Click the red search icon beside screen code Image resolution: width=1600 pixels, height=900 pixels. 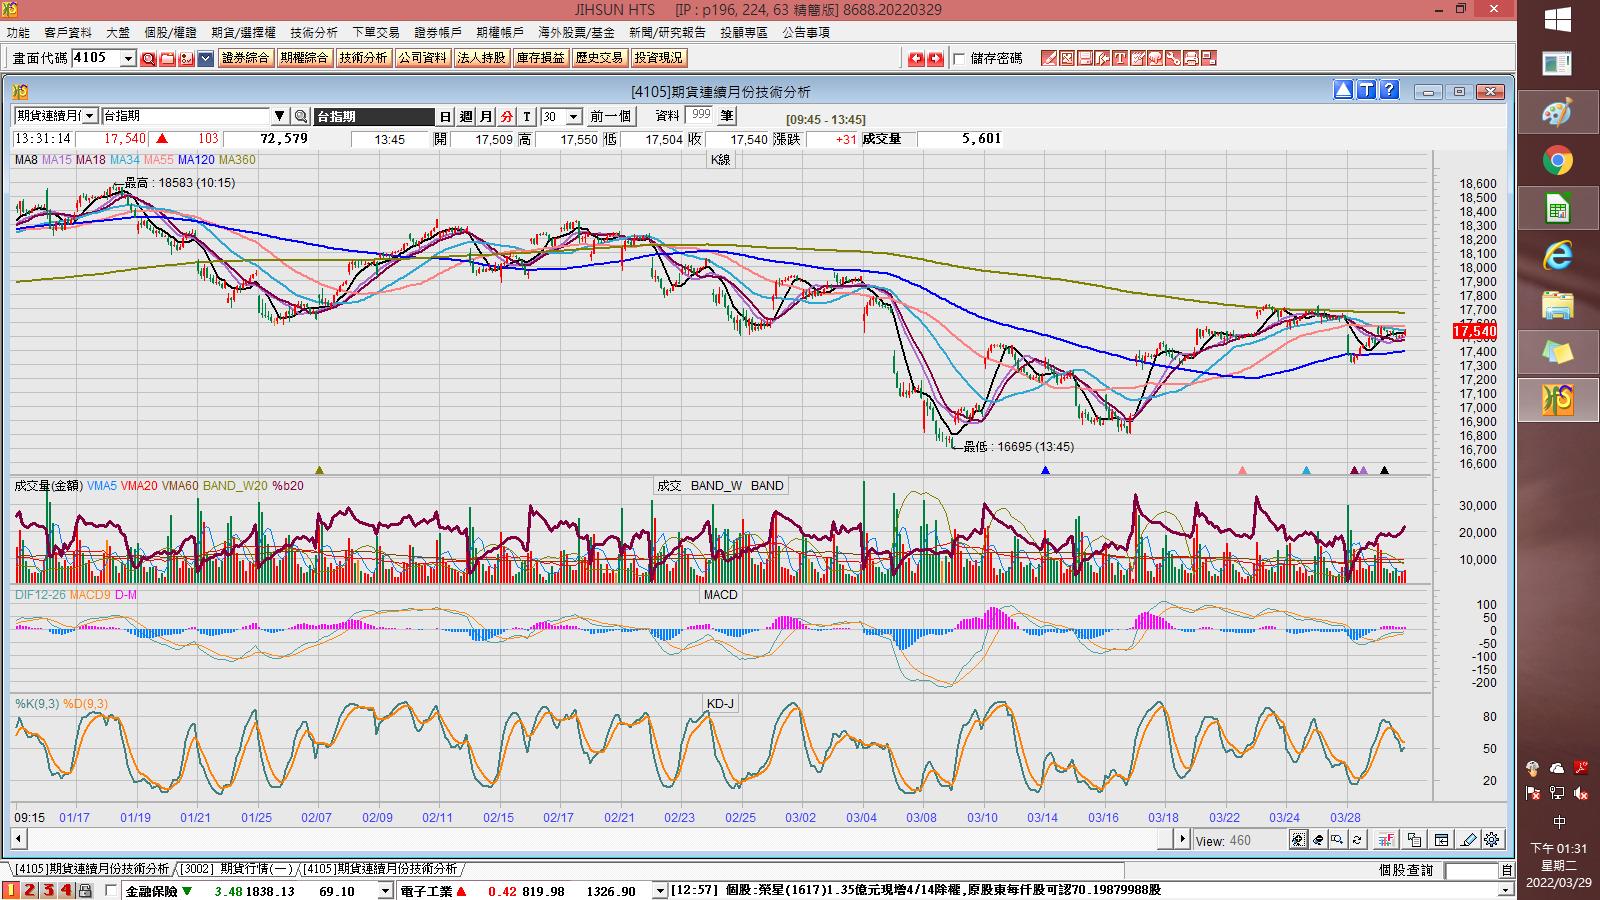pyautogui.click(x=148, y=59)
